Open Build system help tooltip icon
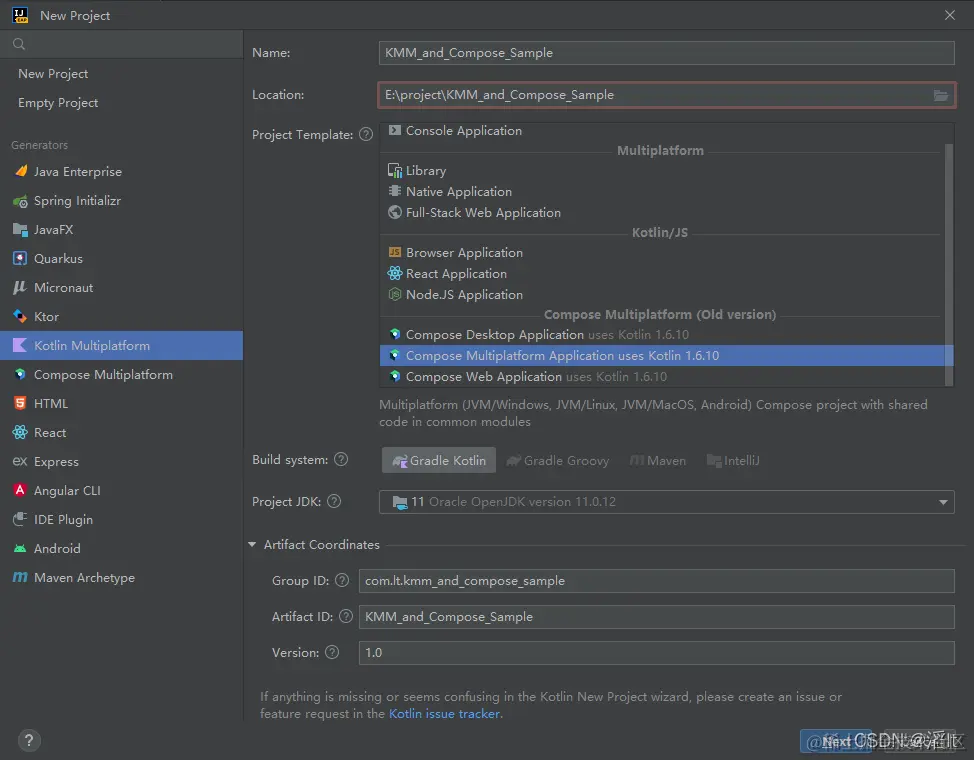Image resolution: width=974 pixels, height=760 pixels. [x=341, y=459]
